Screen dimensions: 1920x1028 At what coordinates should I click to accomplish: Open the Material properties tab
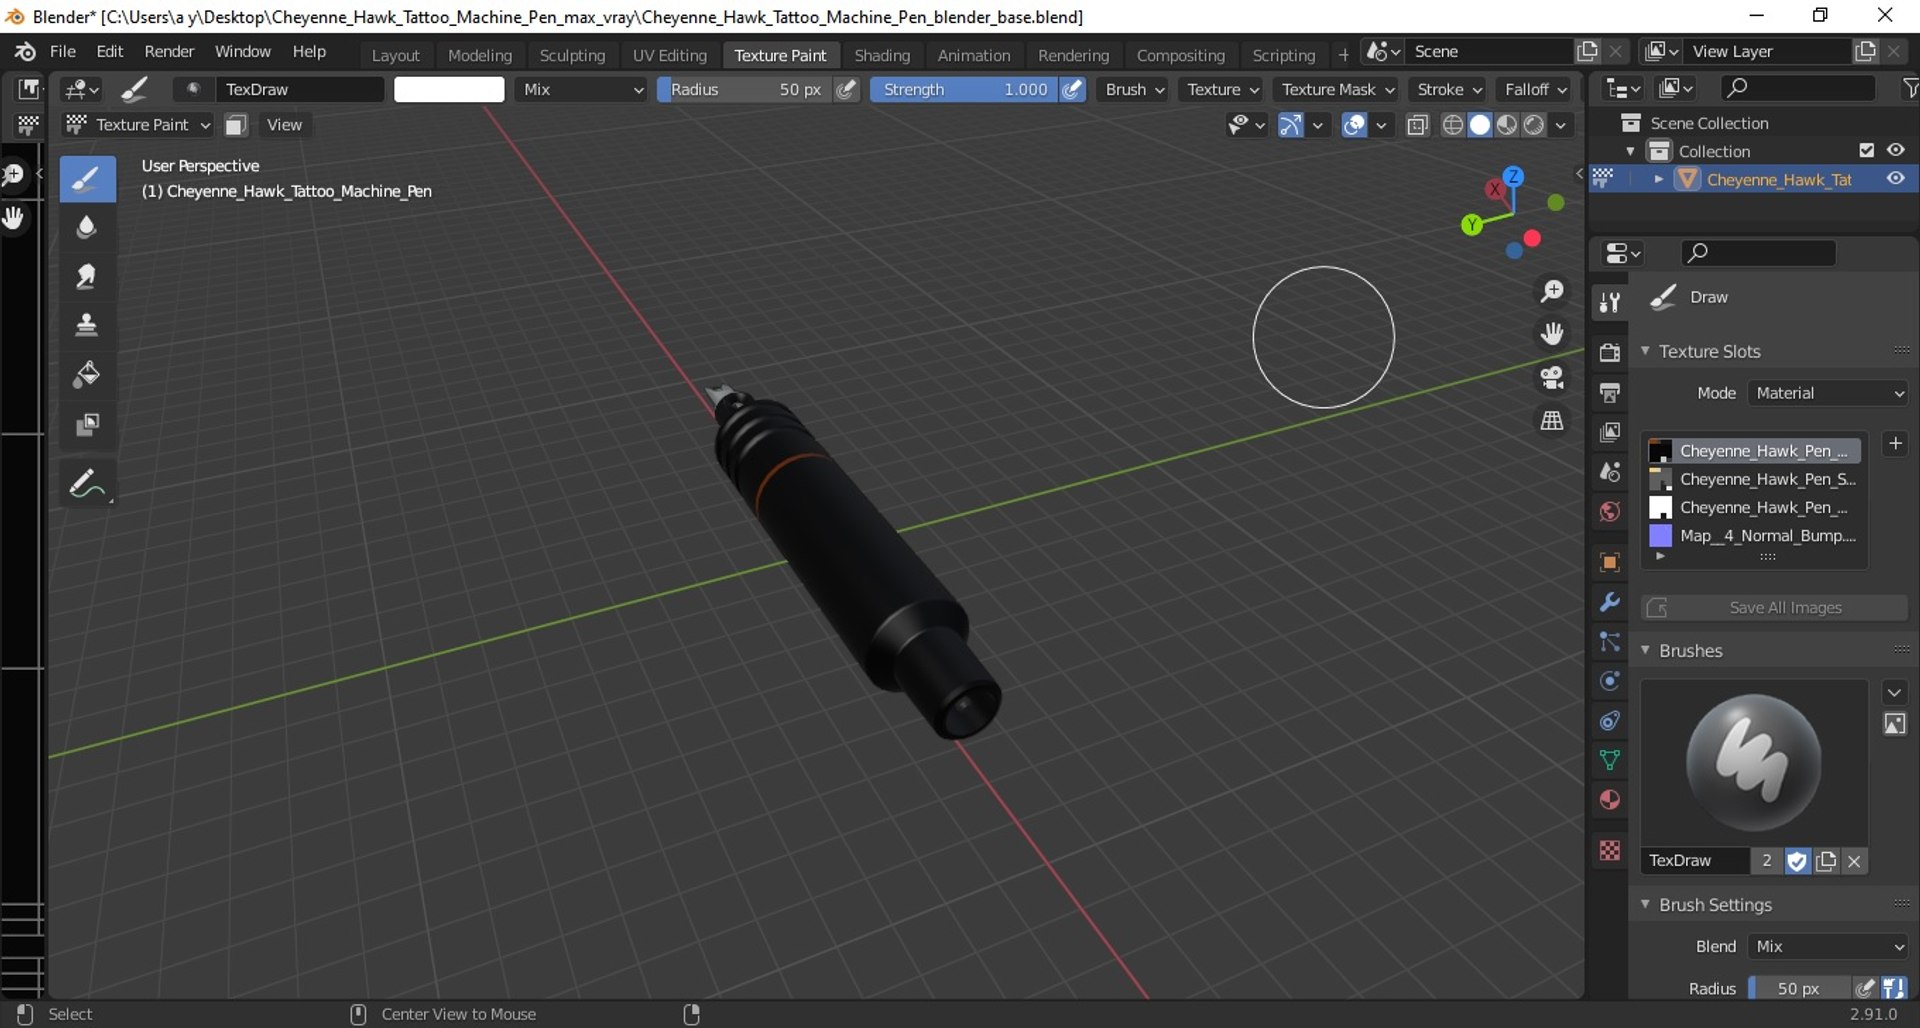1609,800
